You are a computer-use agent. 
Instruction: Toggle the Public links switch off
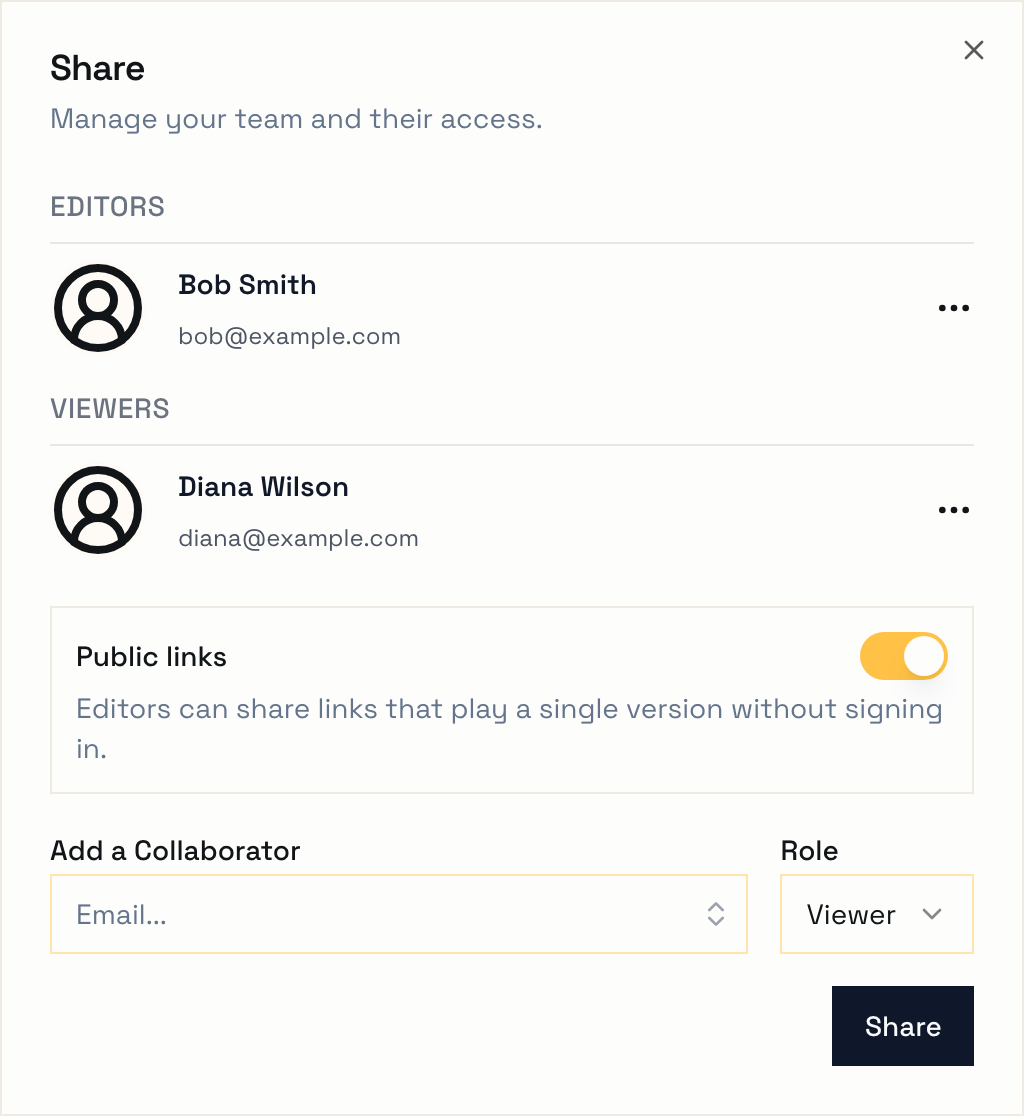click(904, 656)
